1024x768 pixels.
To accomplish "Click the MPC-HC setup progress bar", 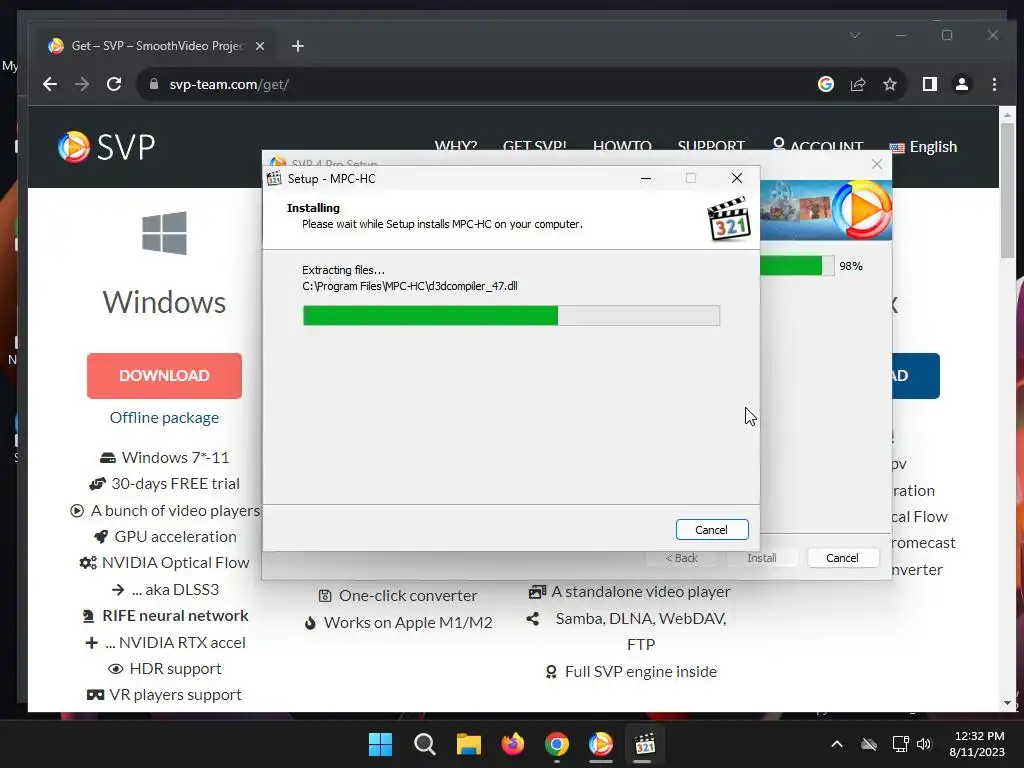I will [x=511, y=315].
